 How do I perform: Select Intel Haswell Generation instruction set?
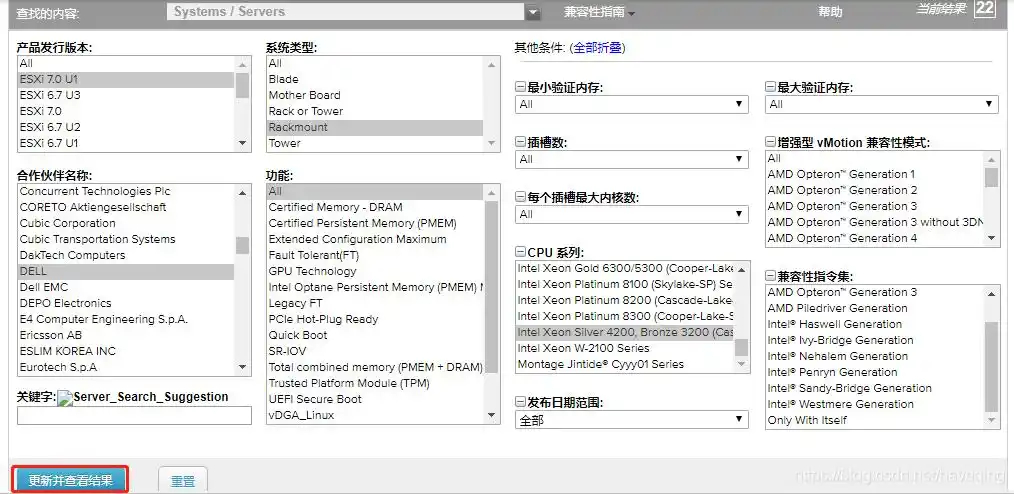click(875, 325)
